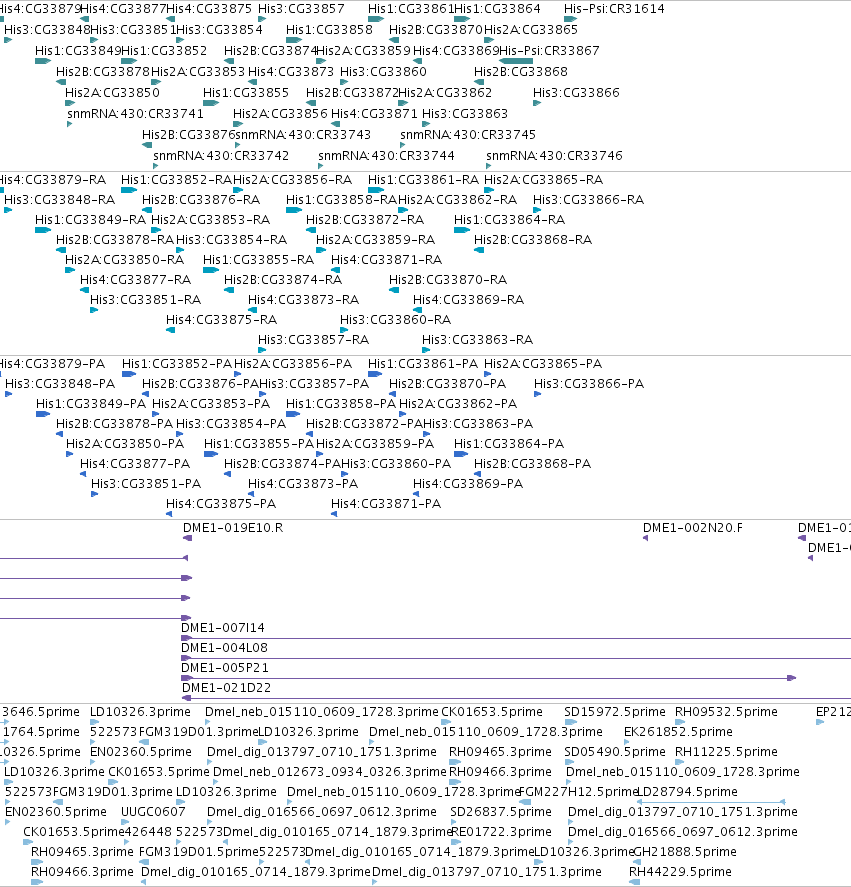This screenshot has height=887, width=851.
Task: Click transcript His3:CG33851-RA label
Action: tap(146, 300)
